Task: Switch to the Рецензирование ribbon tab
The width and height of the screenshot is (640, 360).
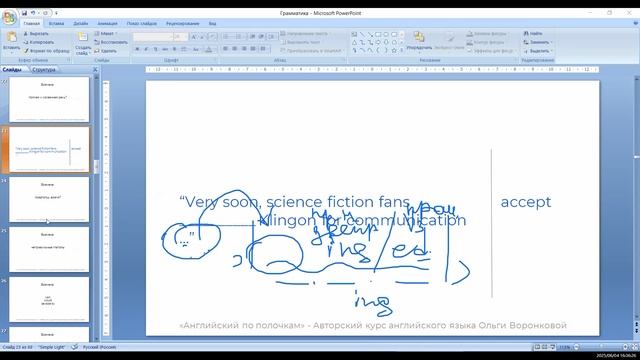Action: click(x=182, y=24)
